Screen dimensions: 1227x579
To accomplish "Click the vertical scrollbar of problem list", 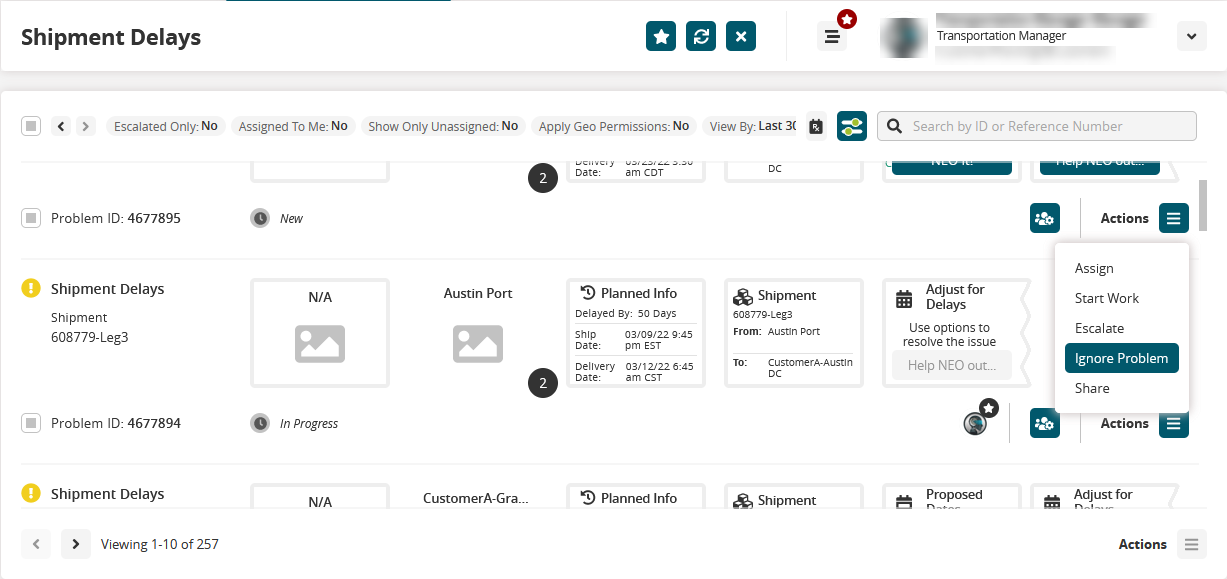I will 1203,205.
